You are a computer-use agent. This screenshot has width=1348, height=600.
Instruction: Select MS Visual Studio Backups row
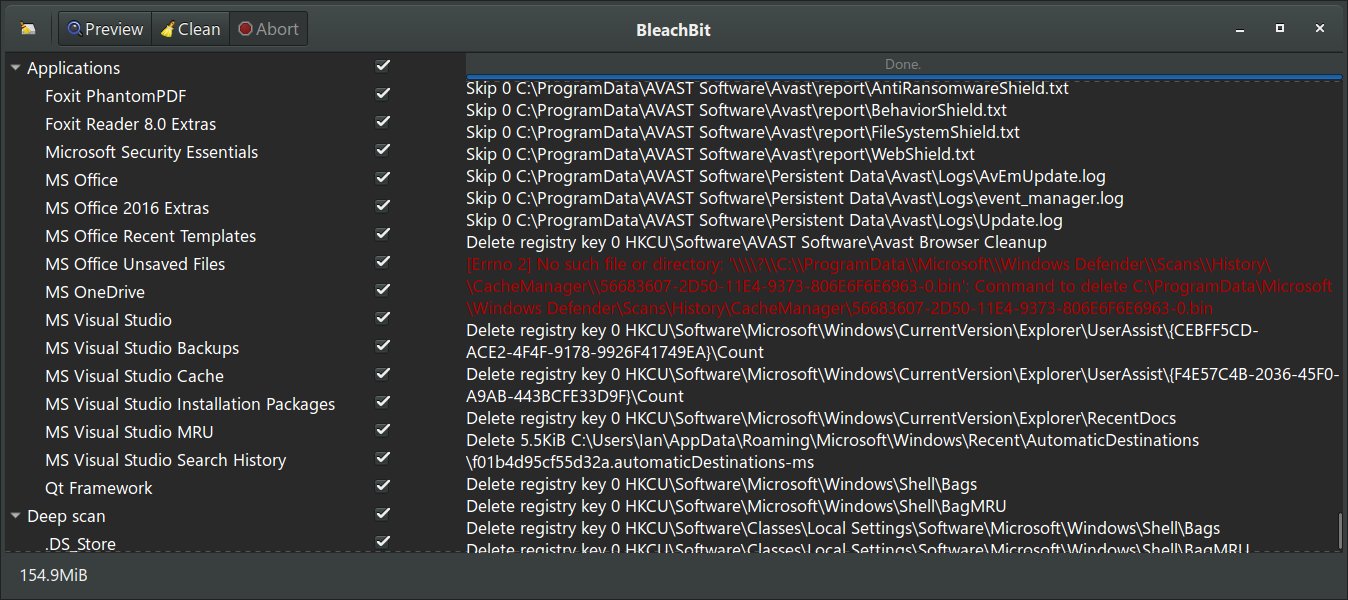pos(142,348)
